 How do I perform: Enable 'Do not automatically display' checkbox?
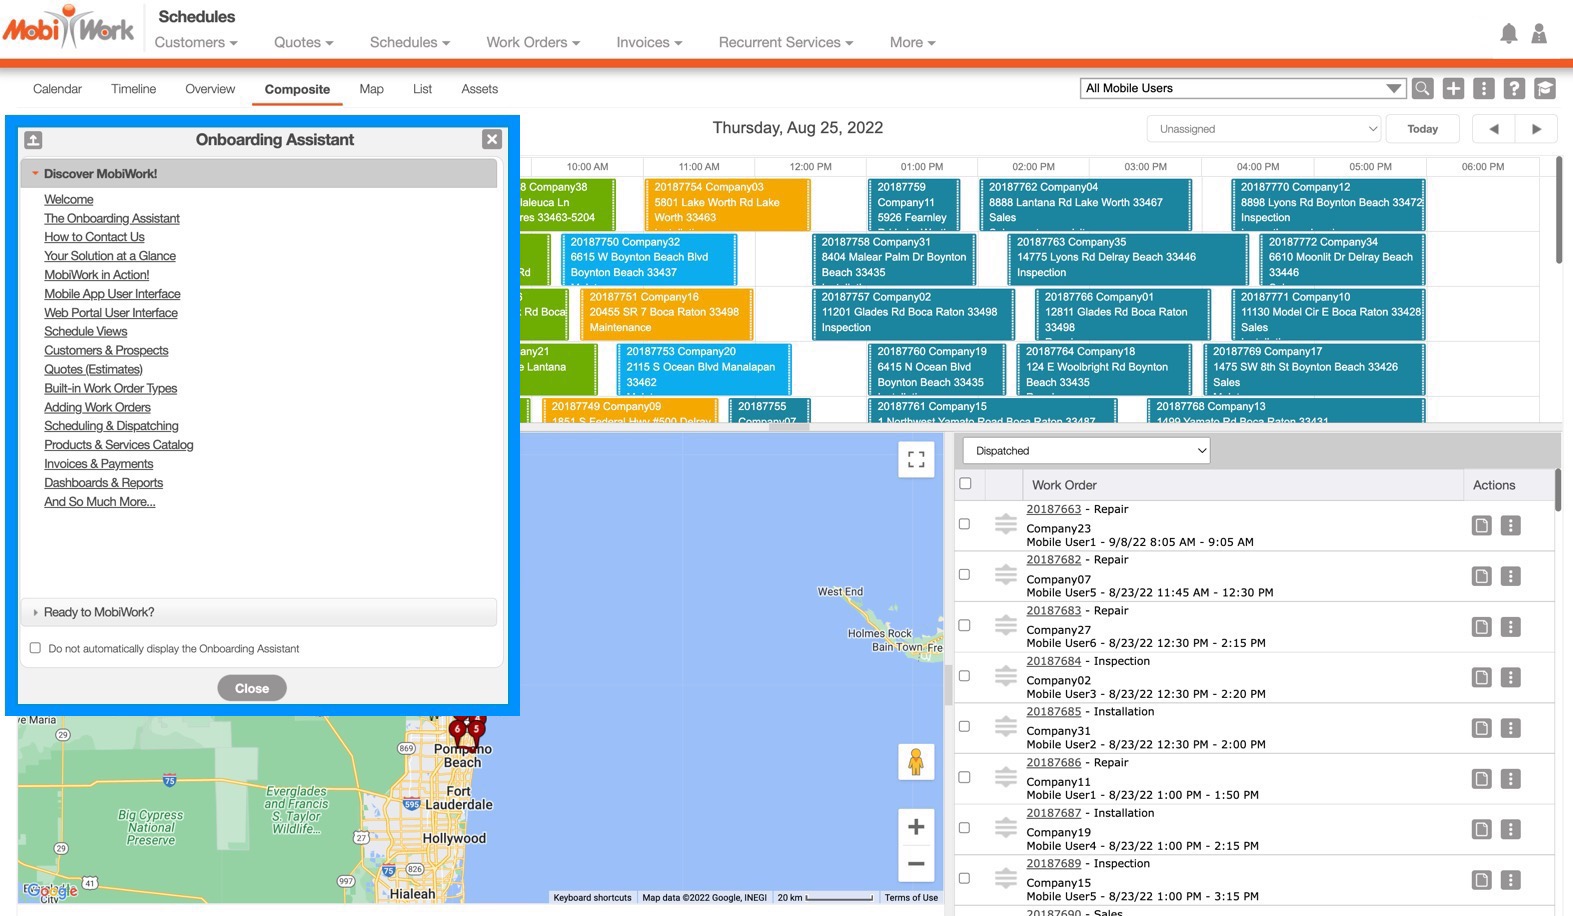tap(36, 648)
